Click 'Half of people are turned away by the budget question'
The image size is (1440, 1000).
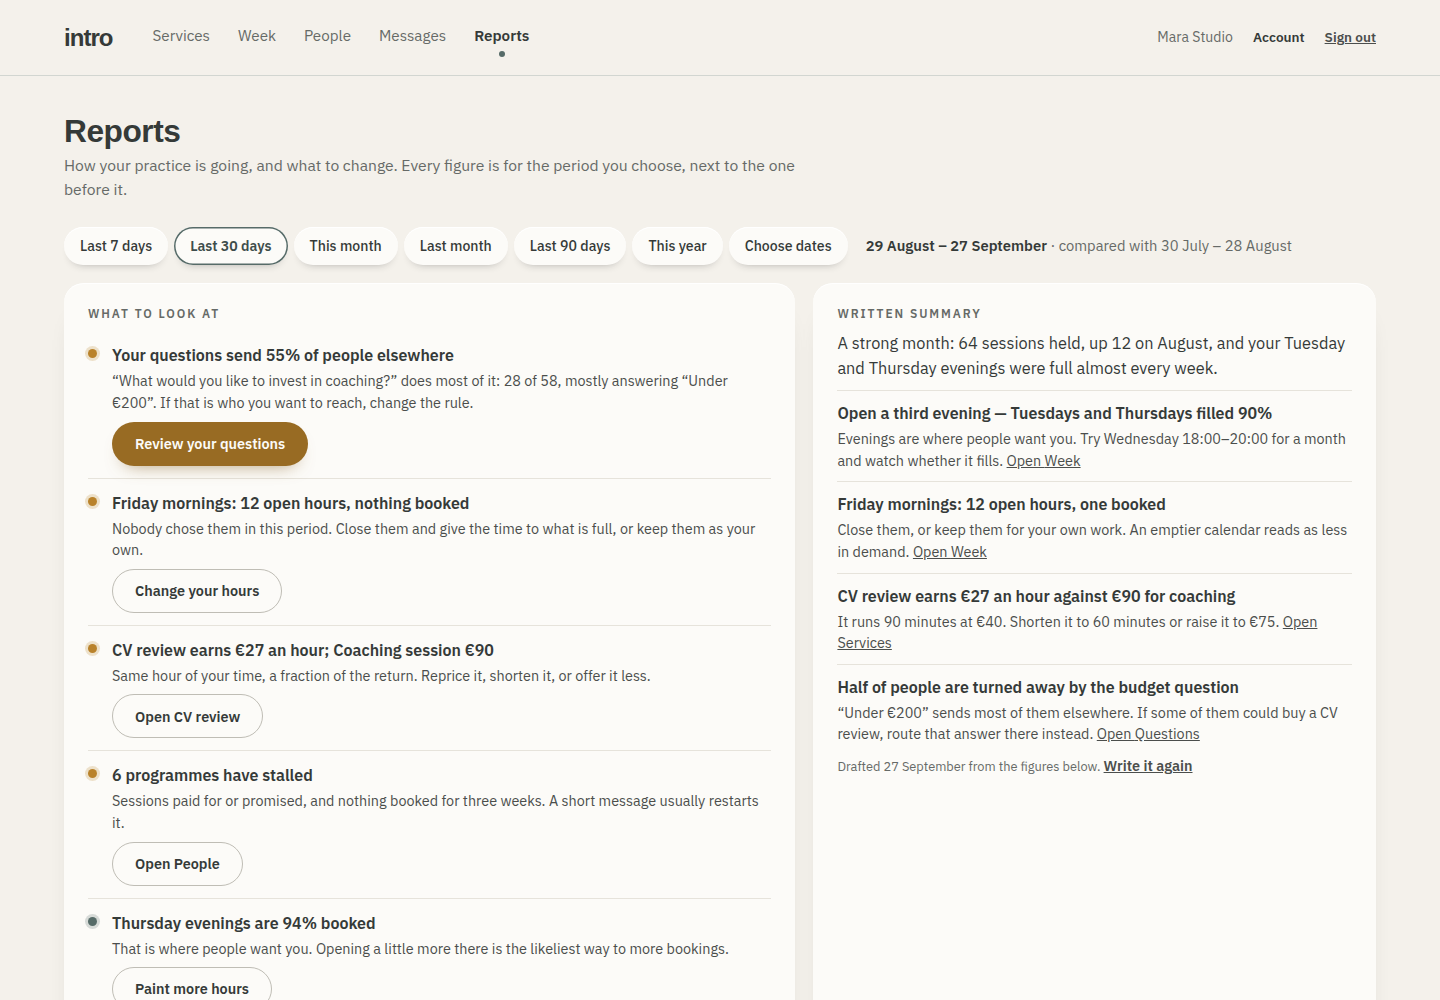(1038, 687)
